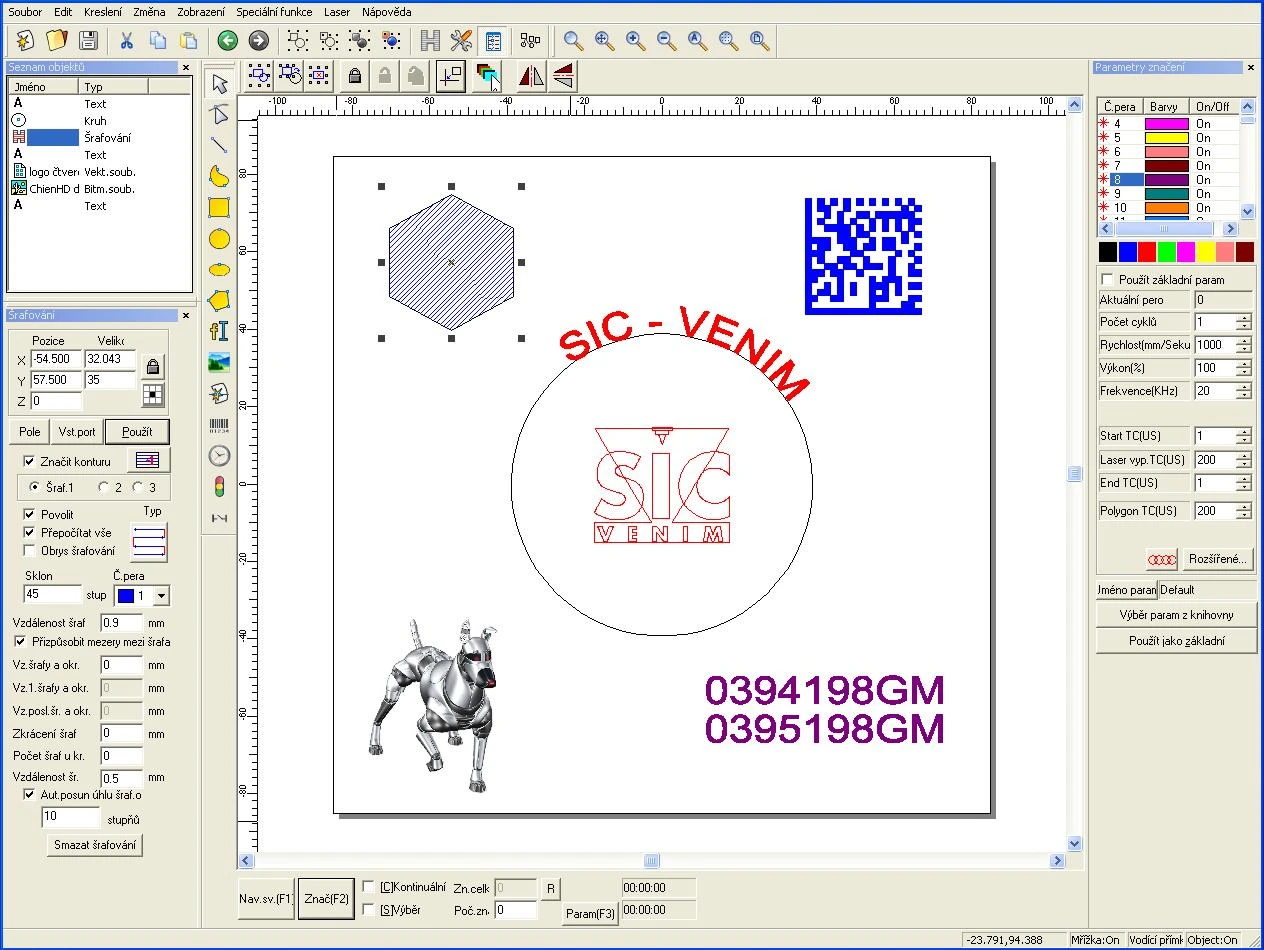
Task: Click Smazat šrafování button
Action: click(x=95, y=845)
